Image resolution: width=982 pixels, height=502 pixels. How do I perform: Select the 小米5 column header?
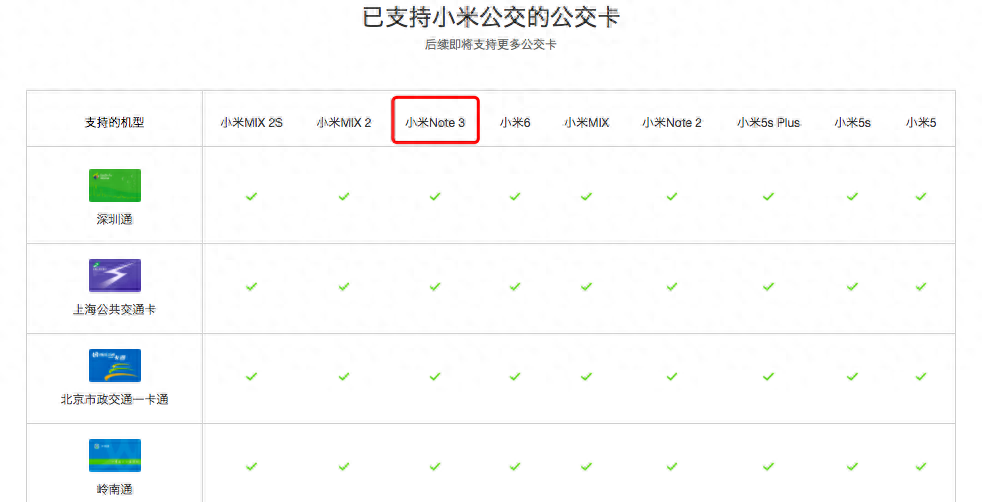(921, 123)
